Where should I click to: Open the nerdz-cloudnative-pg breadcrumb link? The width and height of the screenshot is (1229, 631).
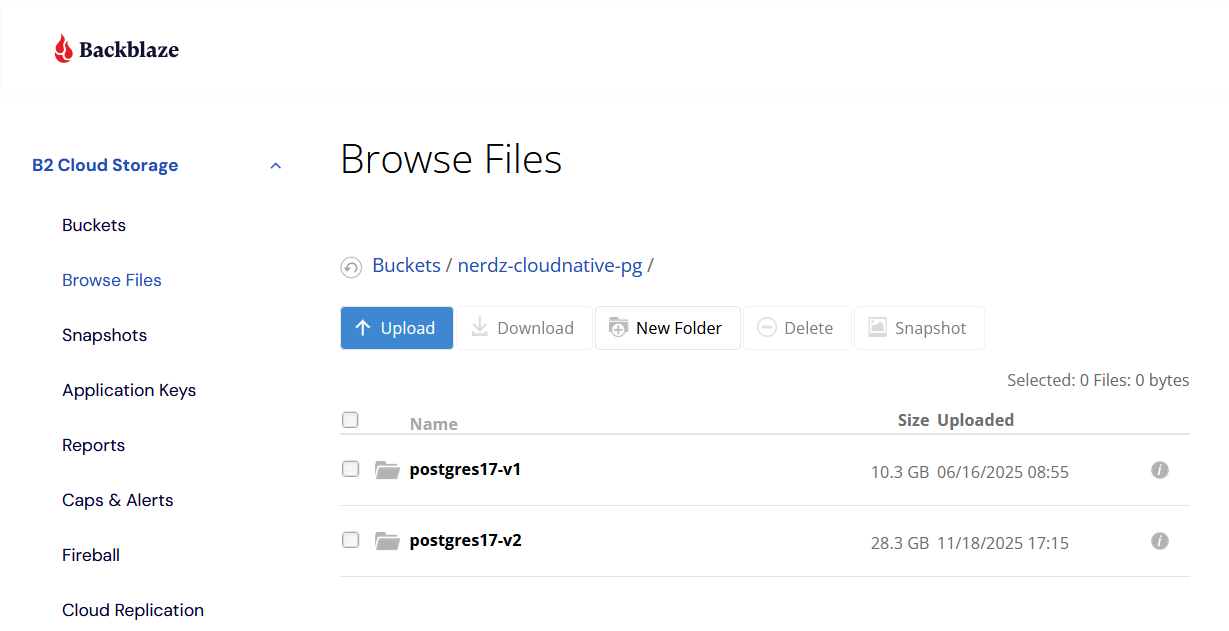tap(549, 265)
